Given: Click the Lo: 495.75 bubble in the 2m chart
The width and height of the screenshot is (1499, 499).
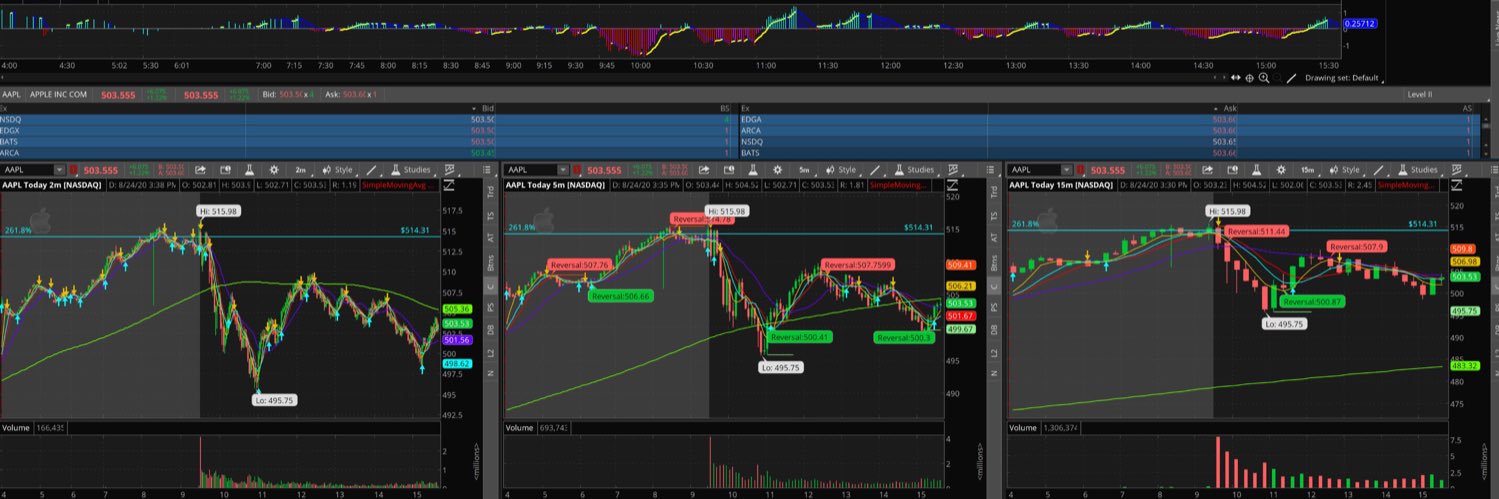Looking at the screenshot, I should tap(274, 399).
